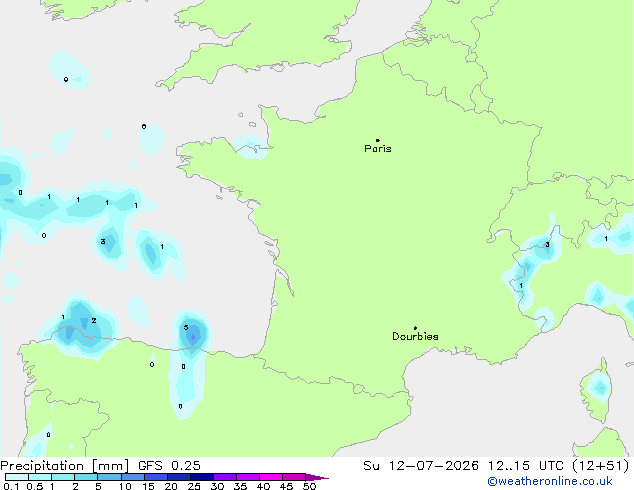Click the legend value label 35
The image size is (634, 490).
click(x=240, y=486)
